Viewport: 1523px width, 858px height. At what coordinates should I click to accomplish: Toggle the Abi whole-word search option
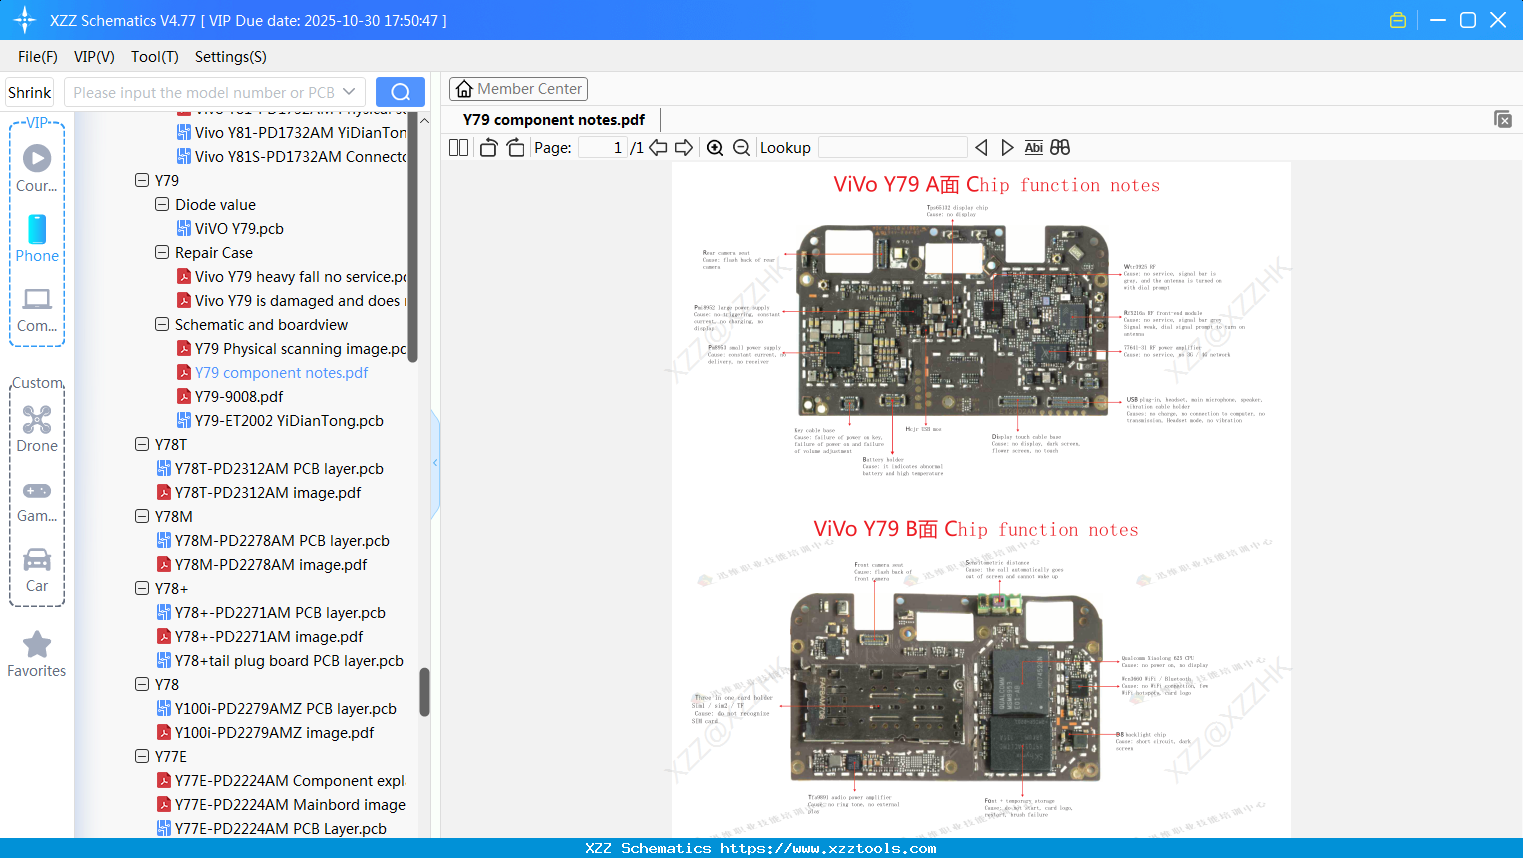1033,147
